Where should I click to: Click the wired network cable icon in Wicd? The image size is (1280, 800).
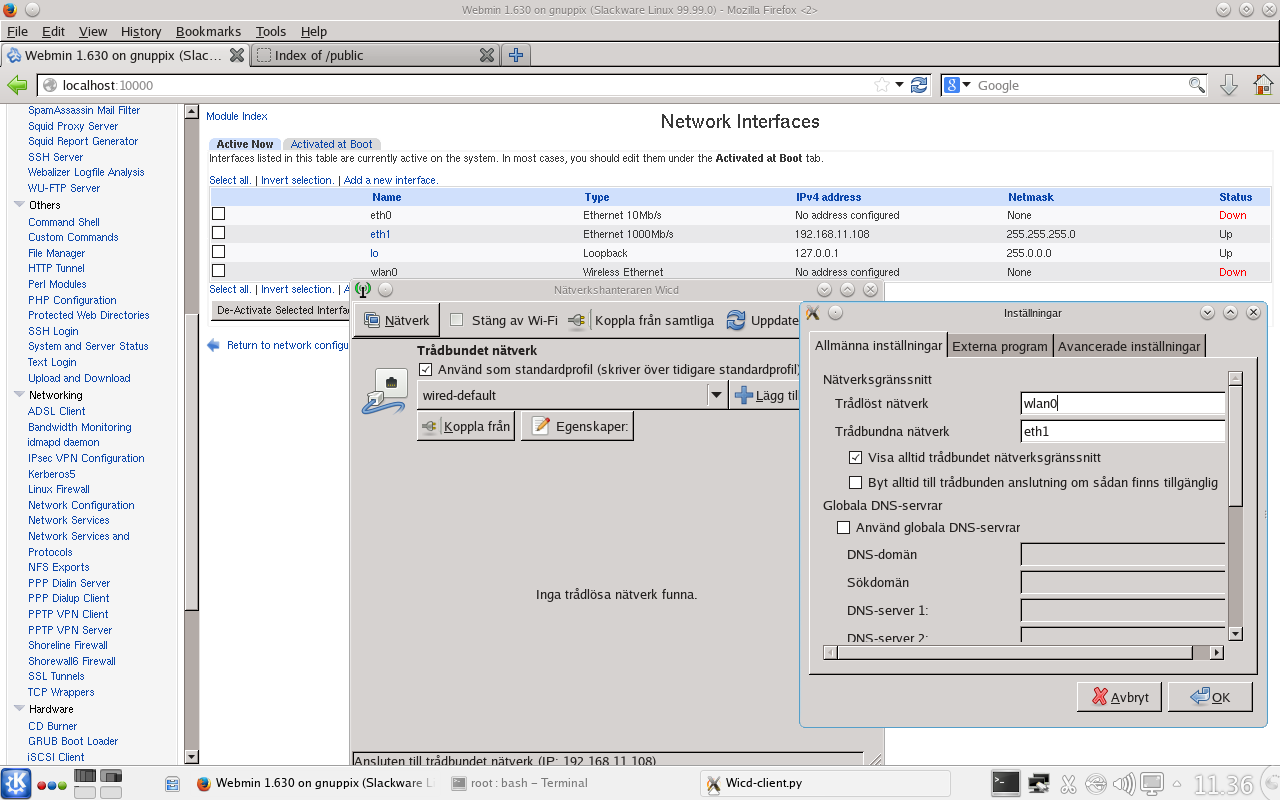click(x=382, y=391)
